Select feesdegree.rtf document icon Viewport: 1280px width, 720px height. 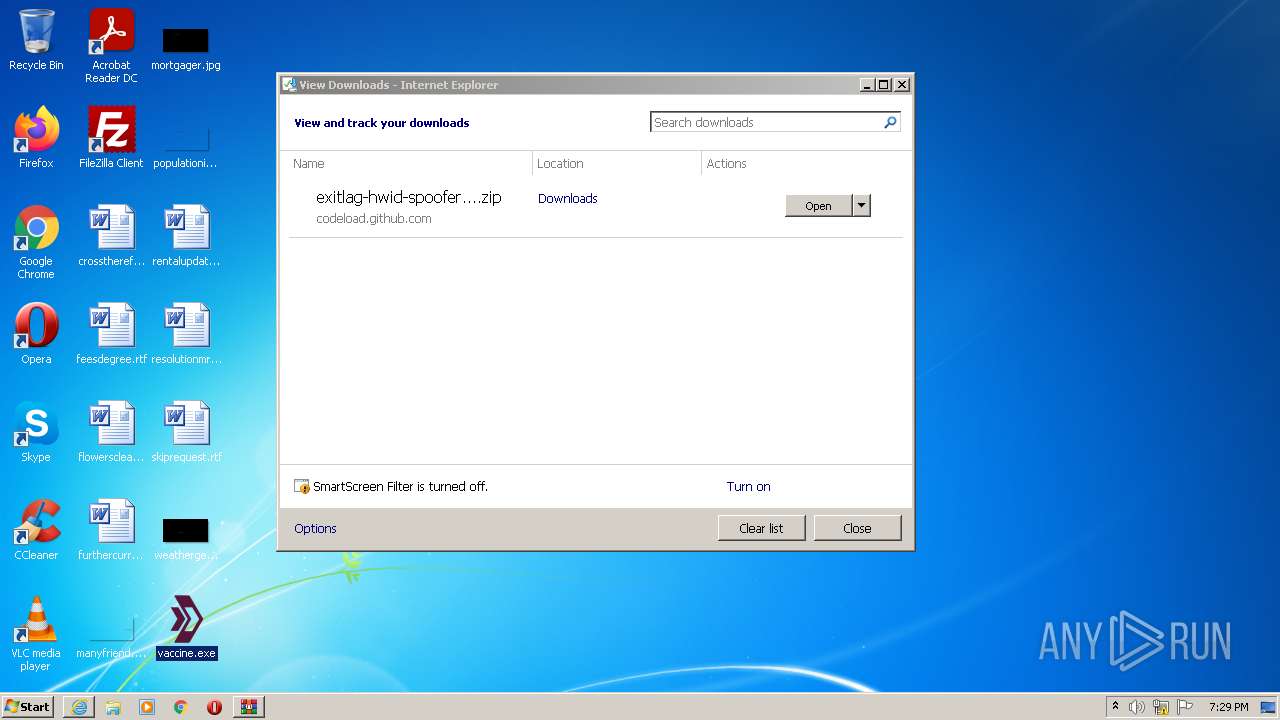pyautogui.click(x=111, y=334)
